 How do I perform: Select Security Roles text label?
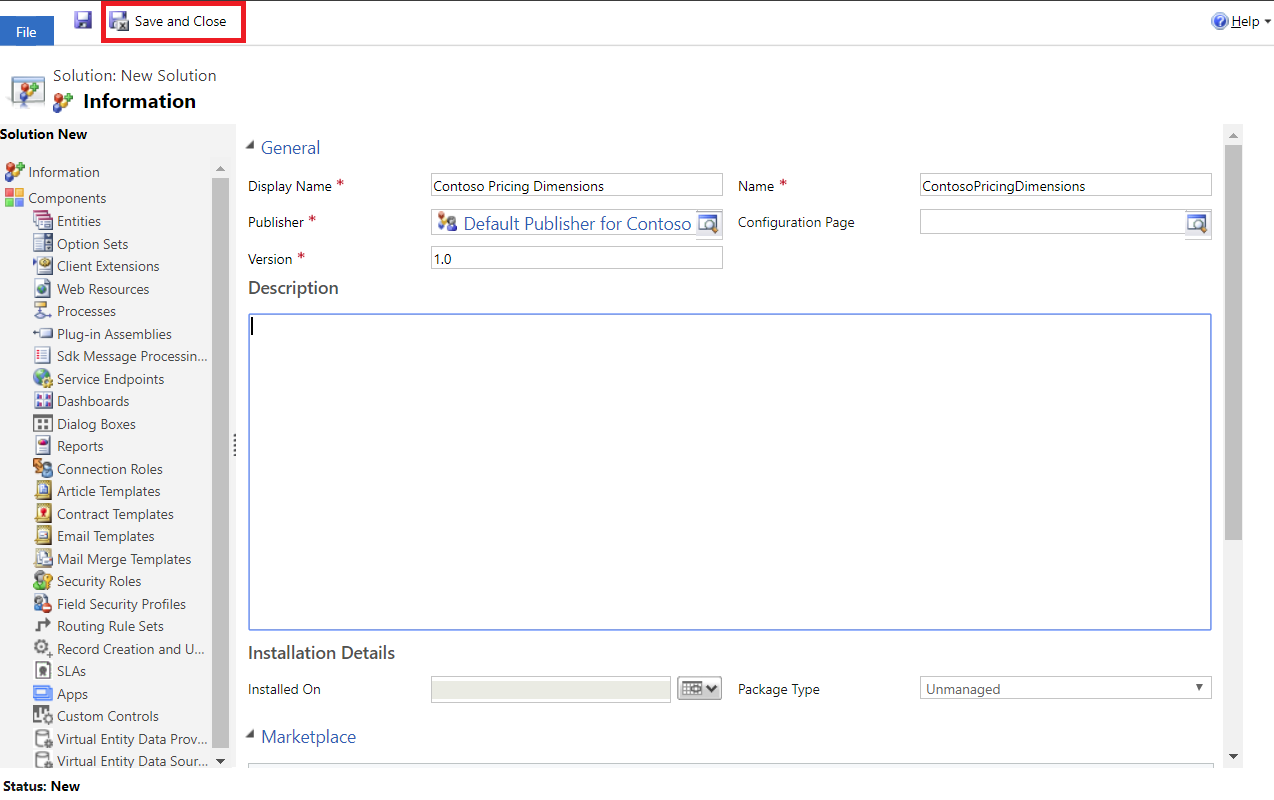(x=99, y=581)
